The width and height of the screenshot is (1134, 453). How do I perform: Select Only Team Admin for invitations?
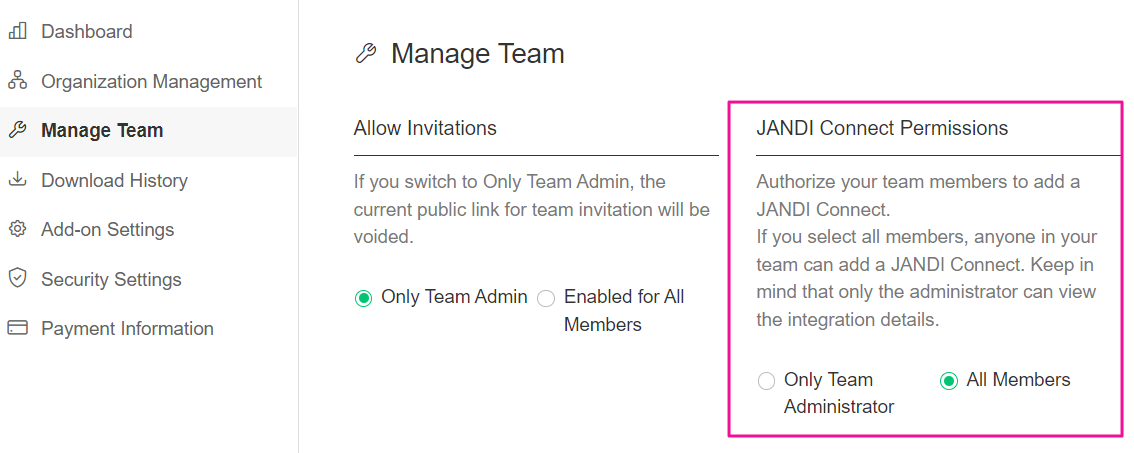(363, 298)
